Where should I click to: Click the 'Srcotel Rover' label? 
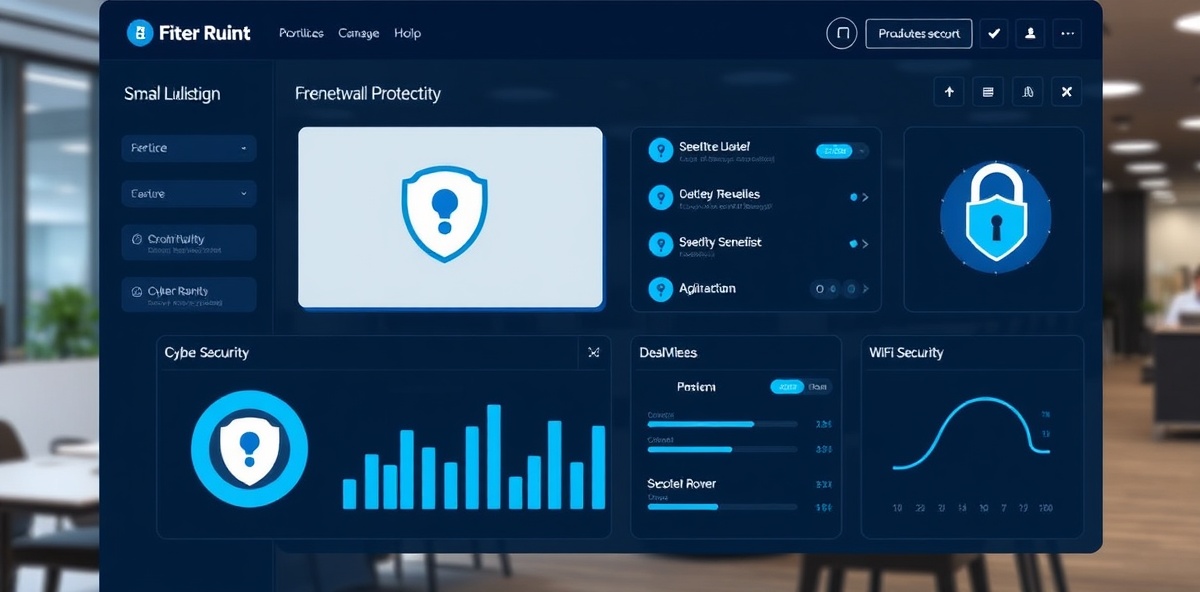[682, 484]
